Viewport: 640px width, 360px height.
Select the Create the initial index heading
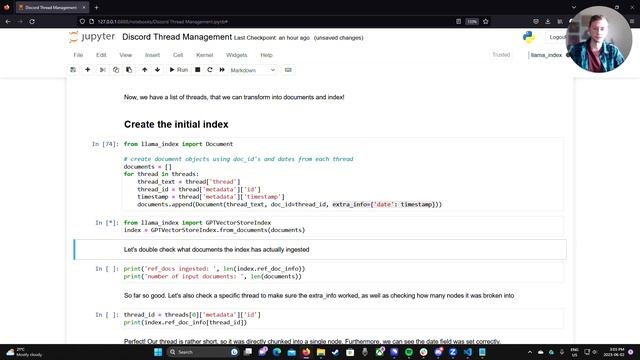pos(176,124)
